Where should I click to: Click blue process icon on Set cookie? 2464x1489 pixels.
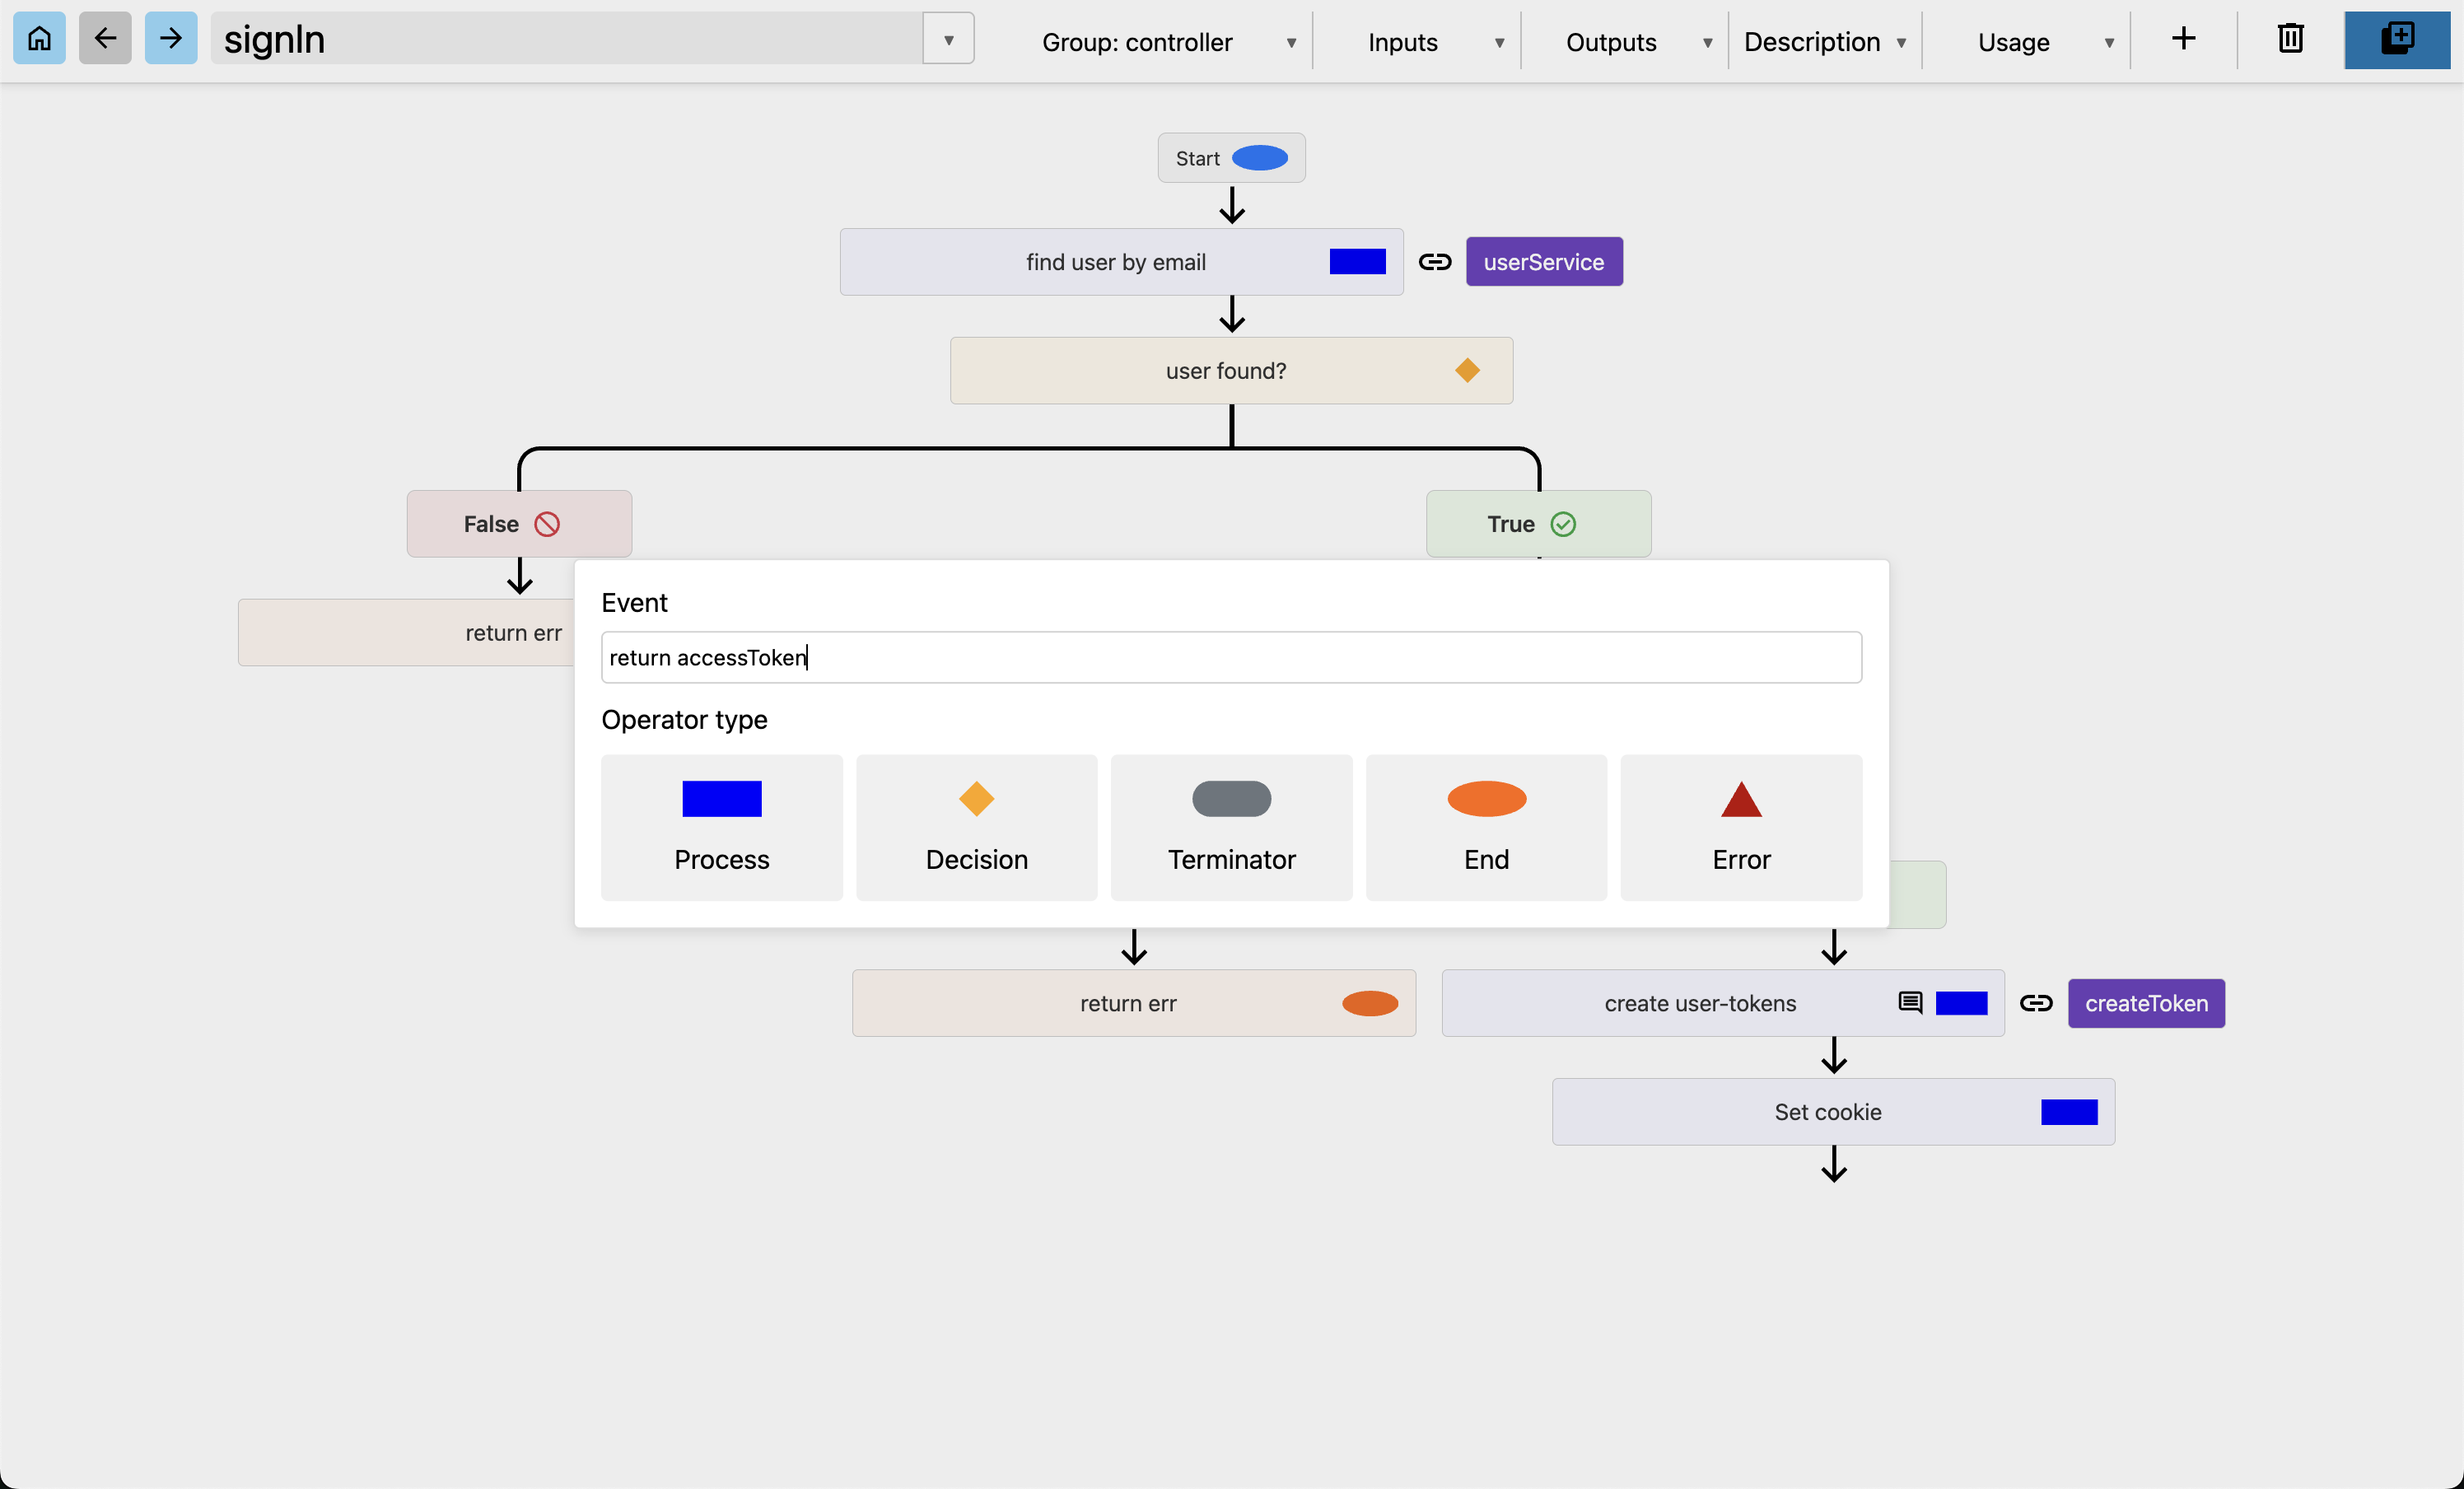click(x=2069, y=1112)
